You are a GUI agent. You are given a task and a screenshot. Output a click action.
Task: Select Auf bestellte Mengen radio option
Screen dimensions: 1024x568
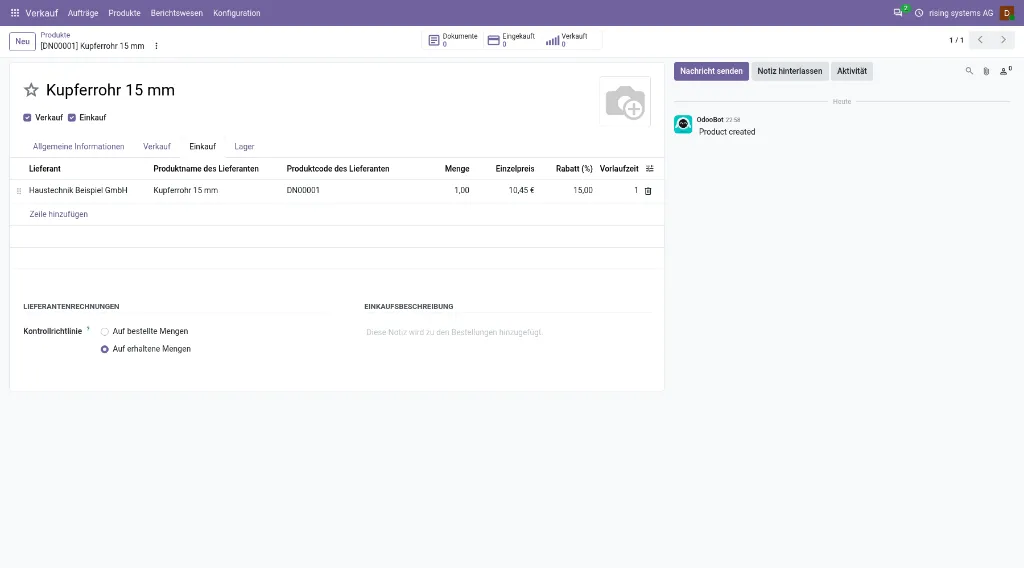[104, 332]
